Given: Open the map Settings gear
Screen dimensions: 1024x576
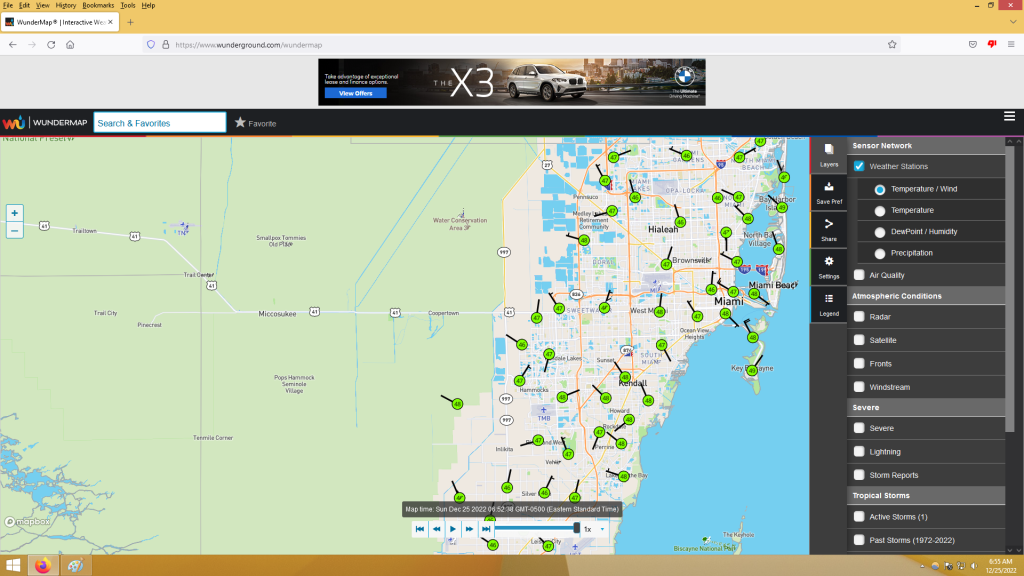Looking at the screenshot, I should point(829,267).
